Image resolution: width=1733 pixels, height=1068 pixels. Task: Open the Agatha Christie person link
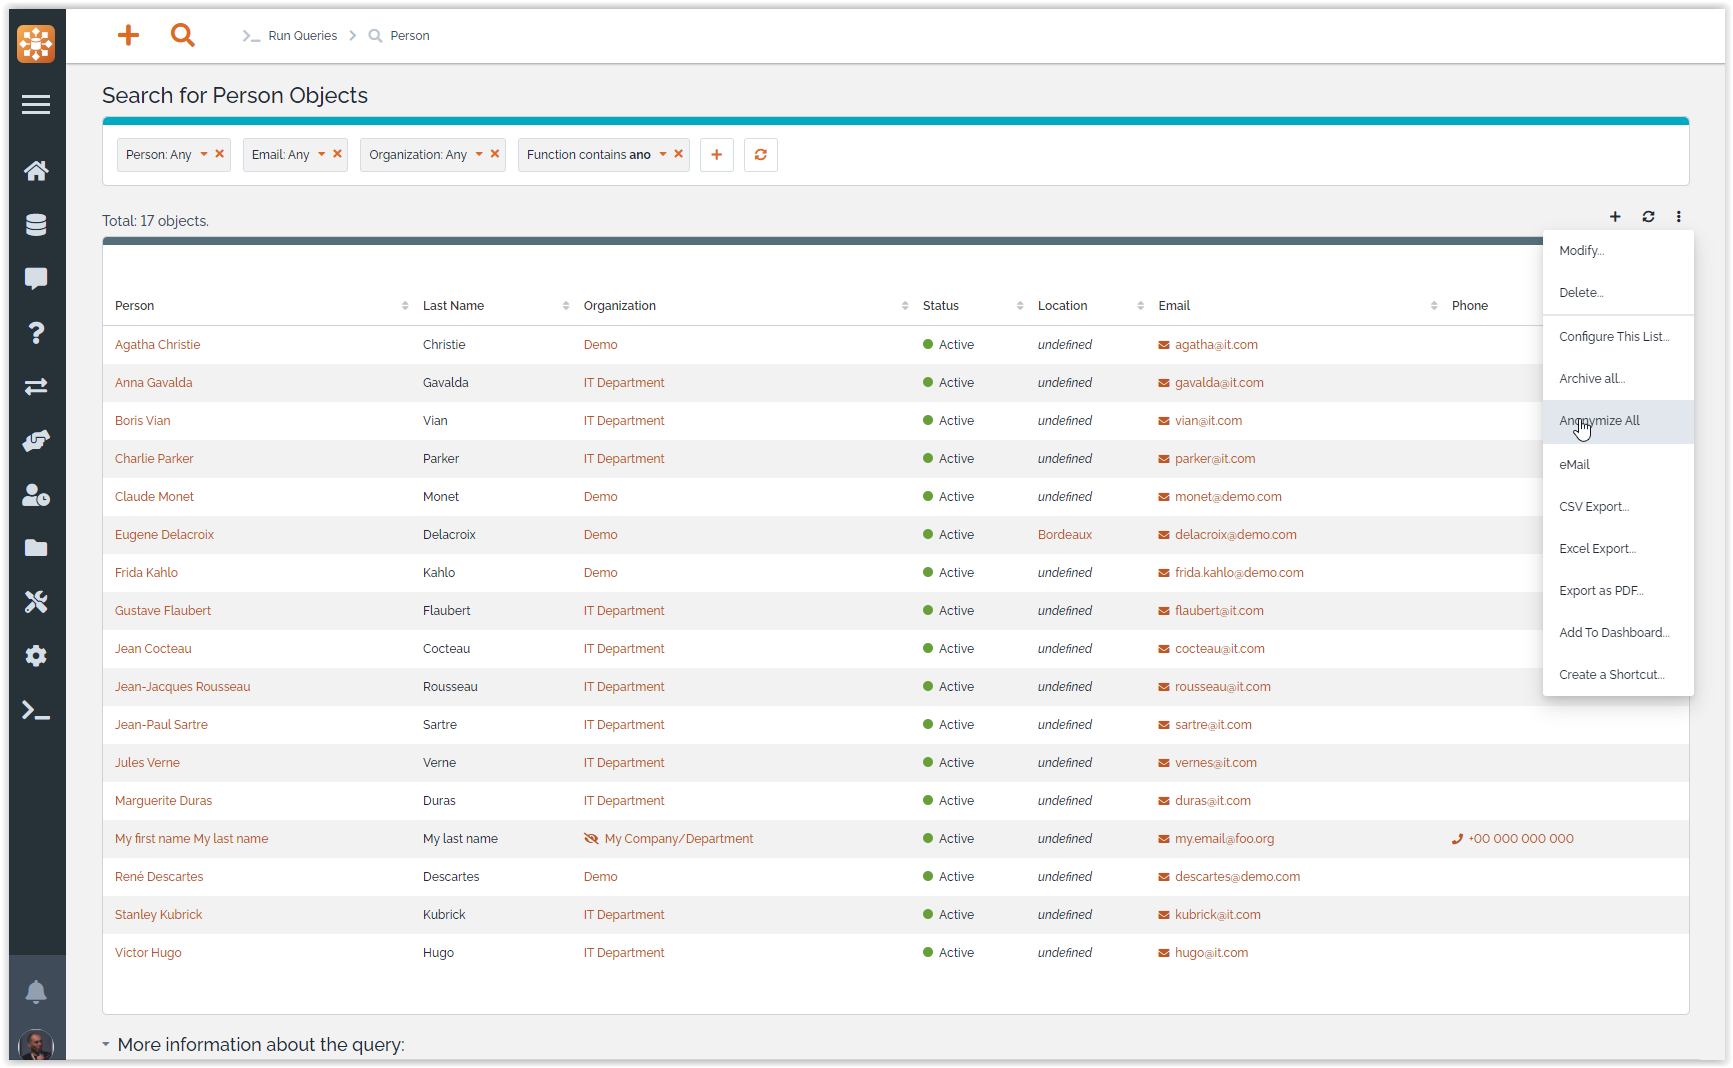157,345
